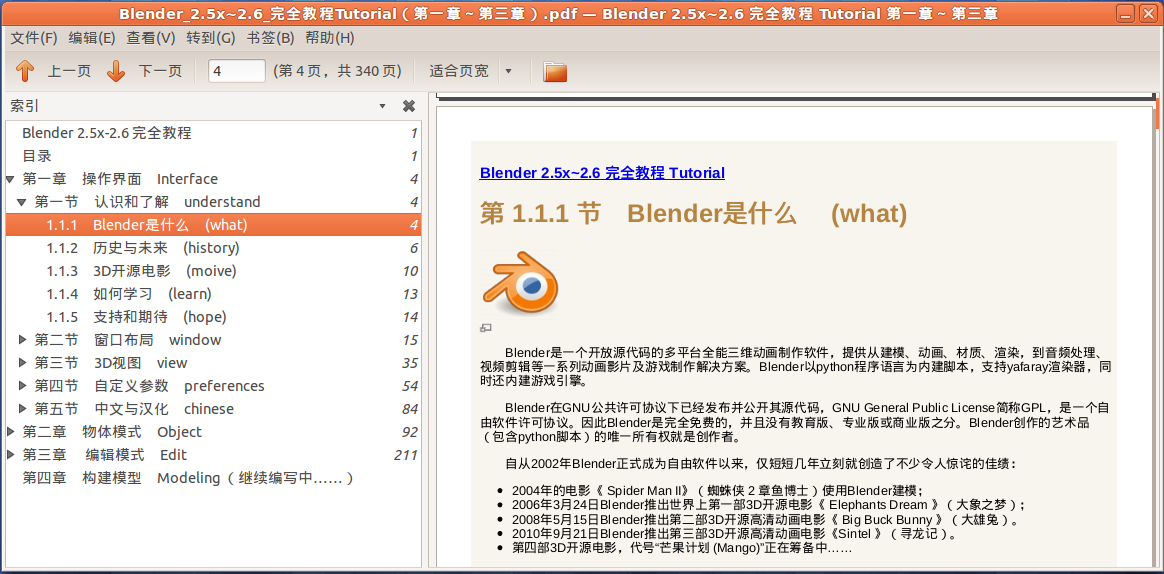The width and height of the screenshot is (1164, 574).
Task: Expand the 第三节 3D视图 arrow
Action: (22, 363)
